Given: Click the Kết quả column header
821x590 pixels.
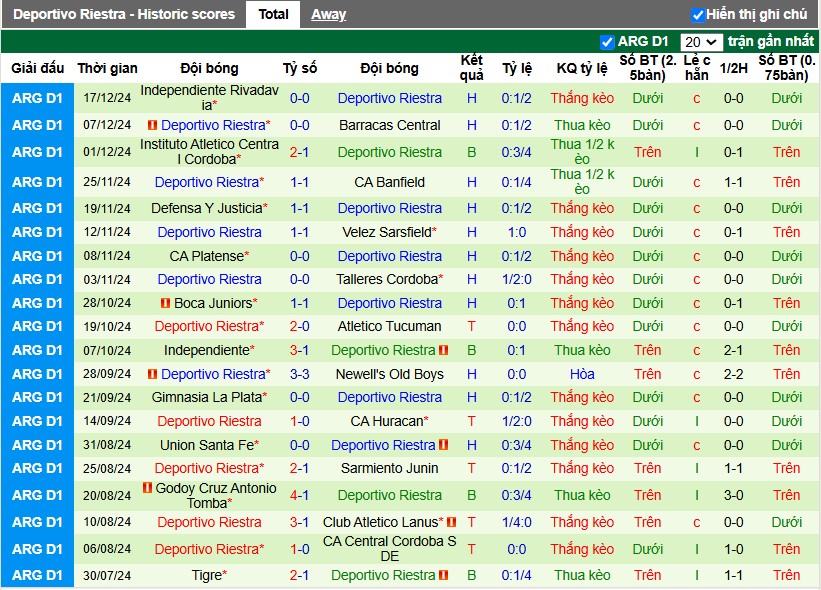Looking at the screenshot, I should pos(471,68).
